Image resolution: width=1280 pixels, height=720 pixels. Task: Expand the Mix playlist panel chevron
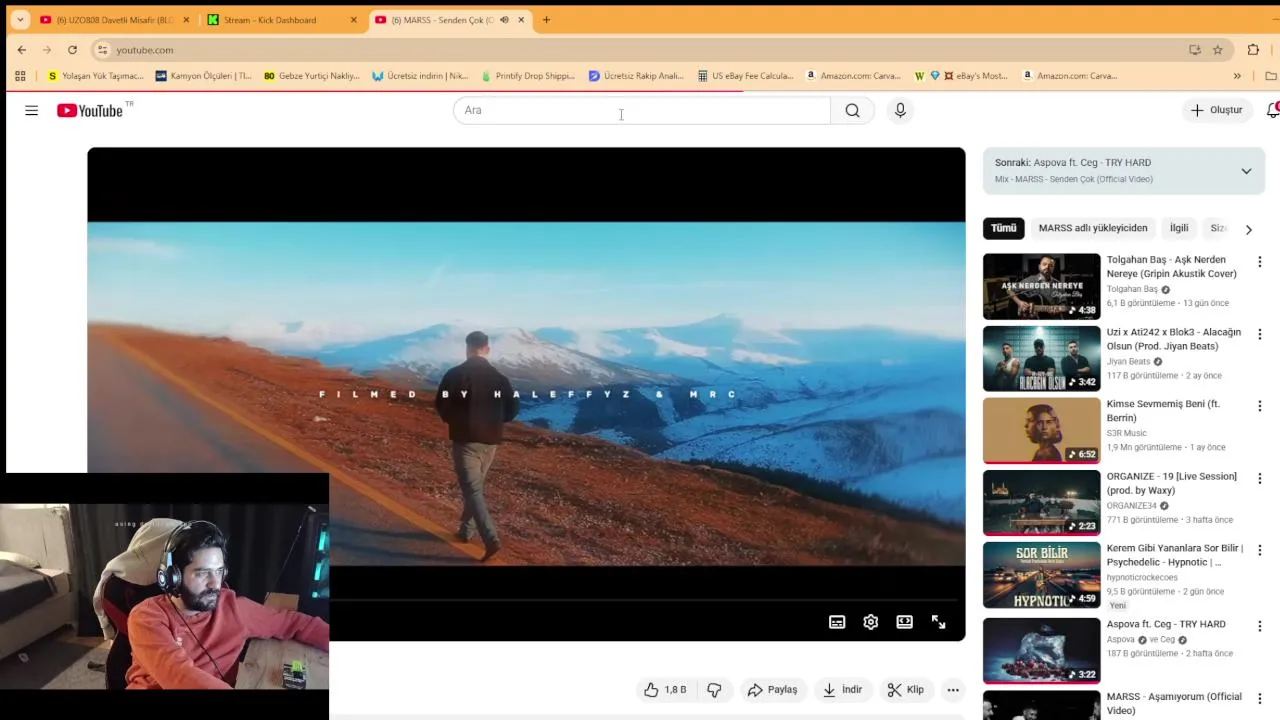(1246, 171)
